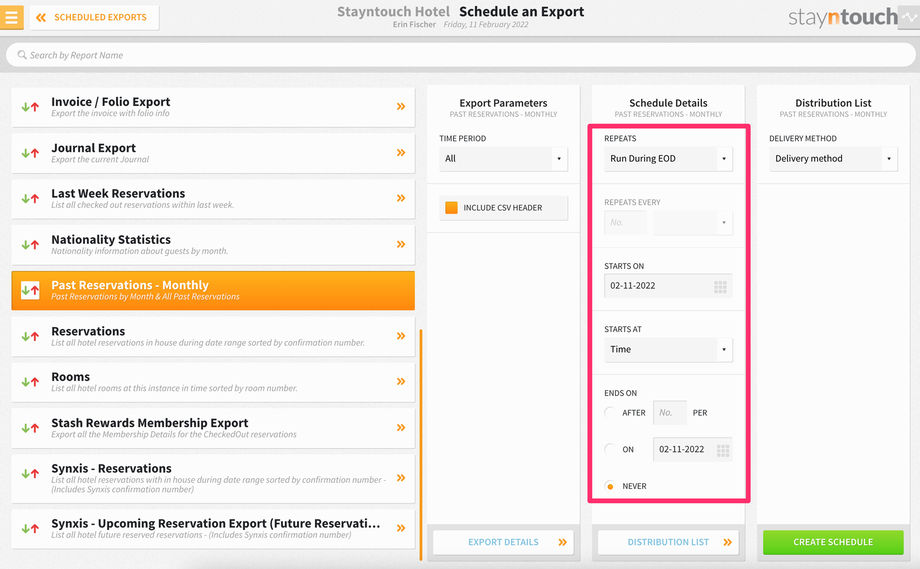Go back to Scheduled Exports
Viewport: 920px width, 569px height.
(x=94, y=18)
